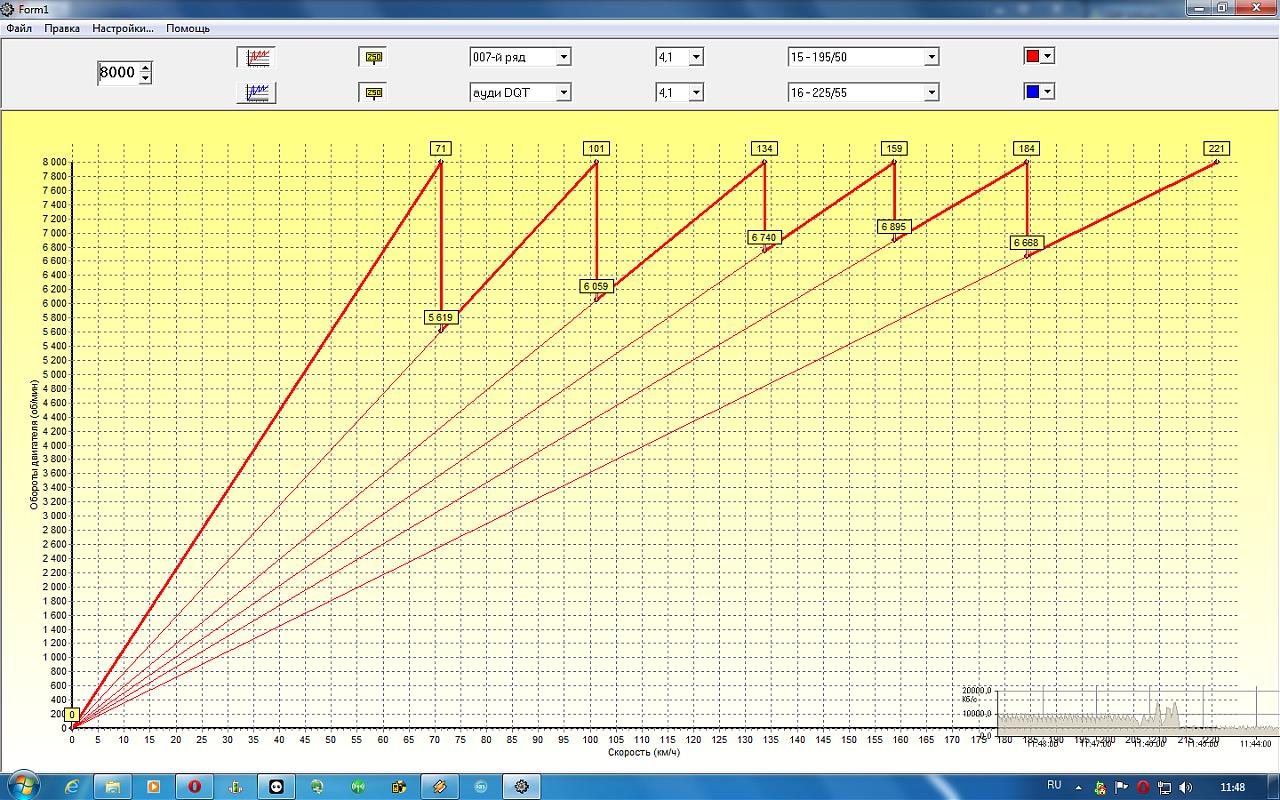Click the 6 740 RPM drop label
The height and width of the screenshot is (800, 1280).
pyautogui.click(x=764, y=237)
